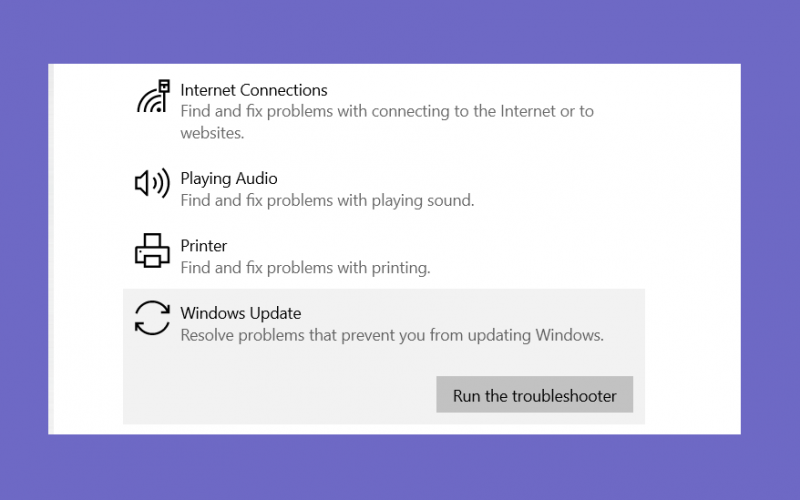Screen dimensions: 800x500
Task: Select the Internet Connections troubleshooter title
Action: click(254, 90)
